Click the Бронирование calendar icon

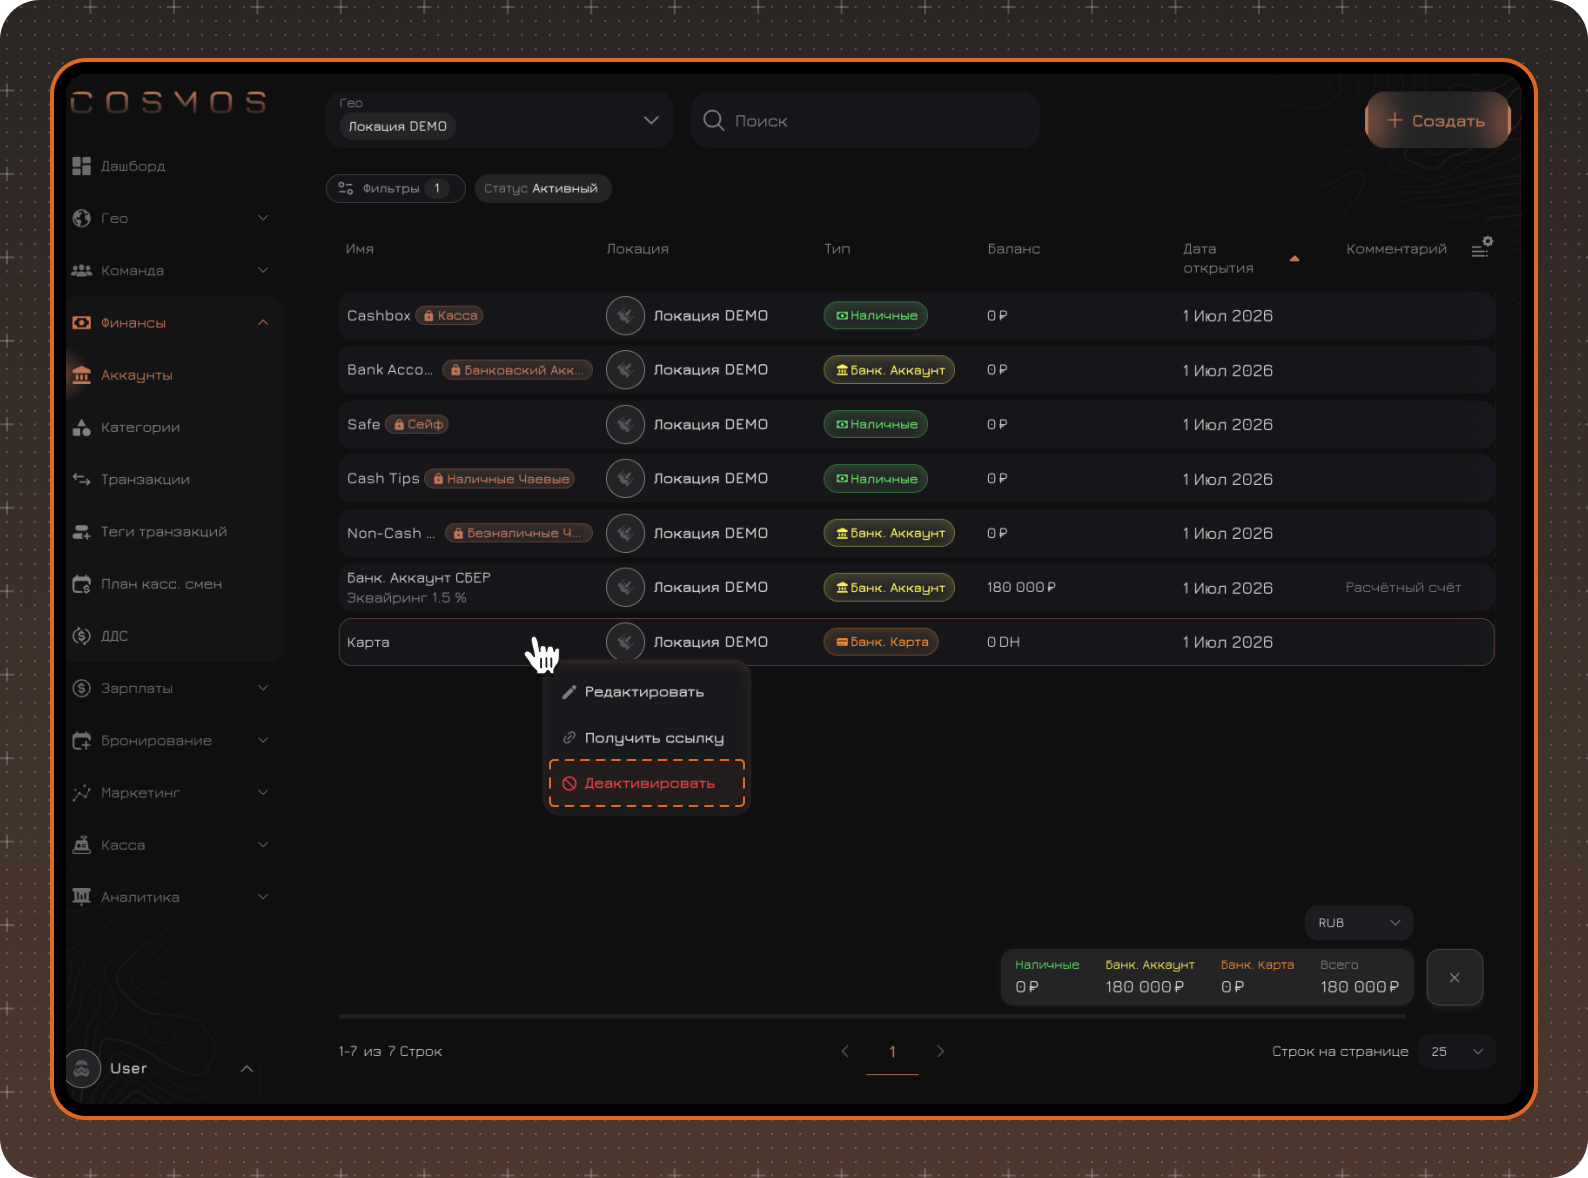[x=82, y=741]
